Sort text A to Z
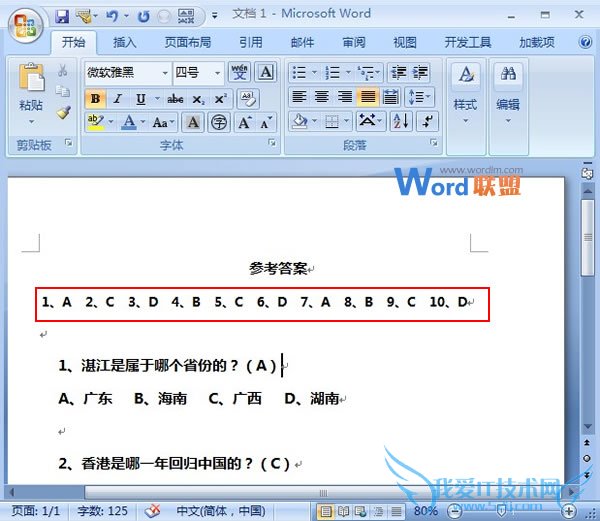 401,122
